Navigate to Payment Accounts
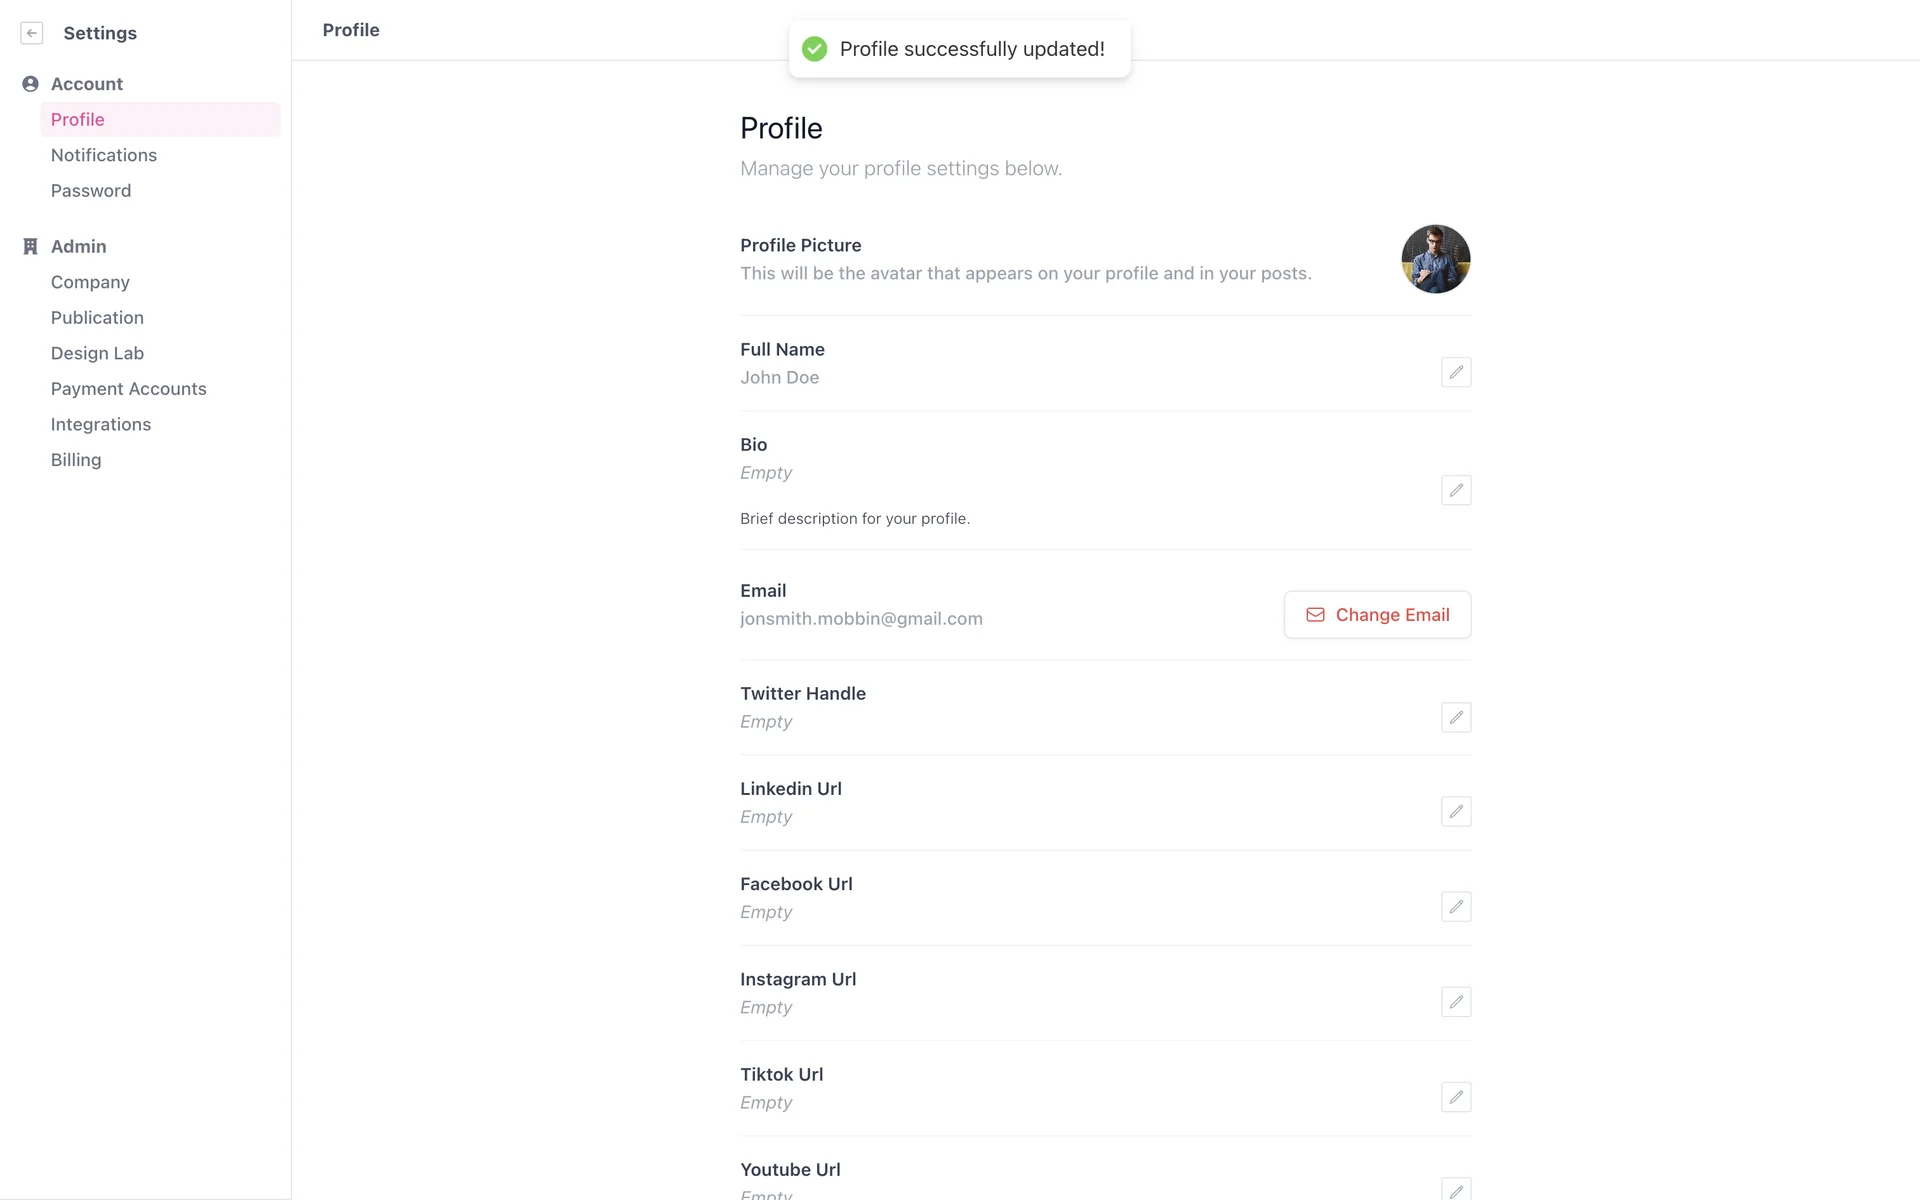Viewport: 1920px width, 1200px height. pyautogui.click(x=128, y=389)
